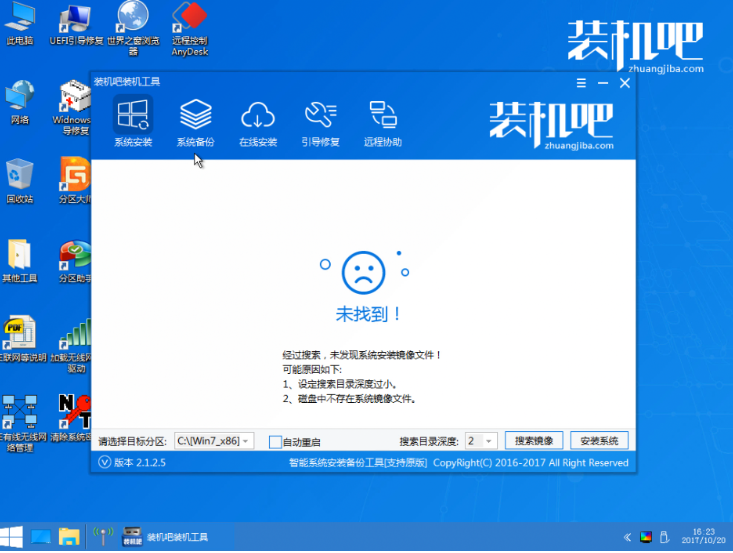Open the search directory depth dropdown
Image resolution: width=733 pixels, height=553 pixels.
[489, 441]
